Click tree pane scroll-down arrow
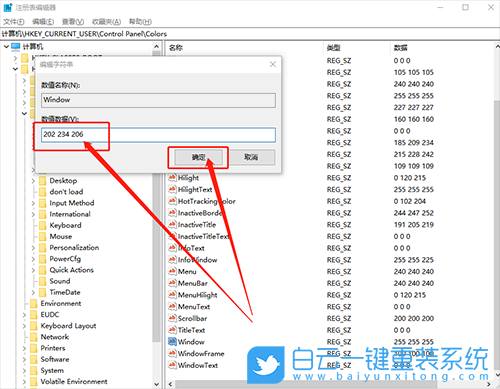 pyautogui.click(x=157, y=384)
